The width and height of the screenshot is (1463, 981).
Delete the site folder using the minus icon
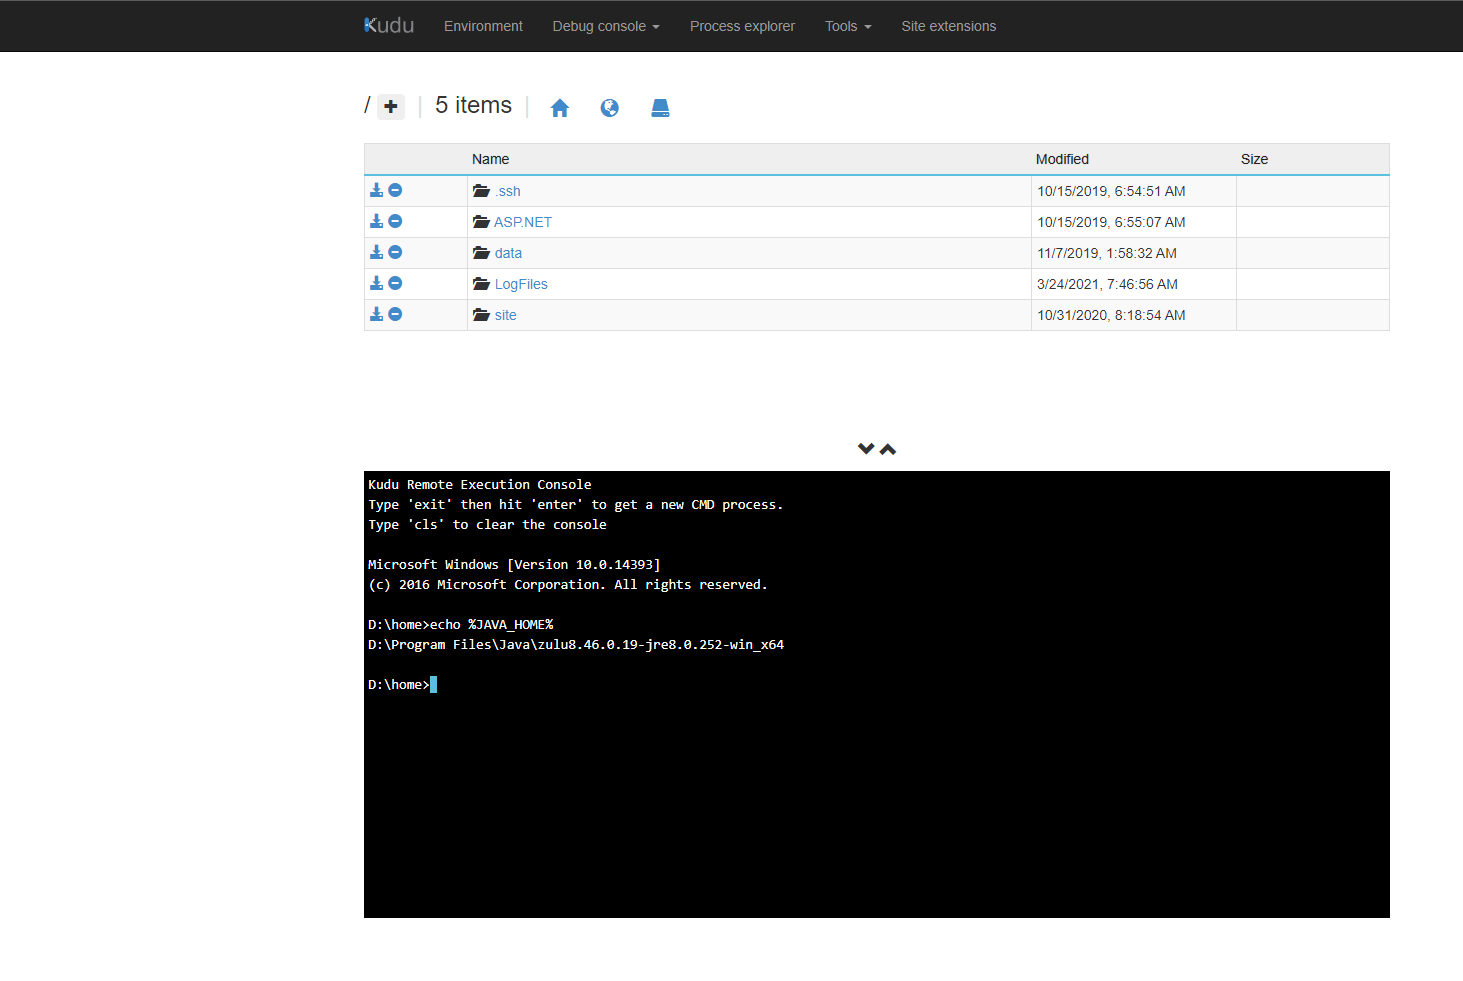(x=395, y=313)
